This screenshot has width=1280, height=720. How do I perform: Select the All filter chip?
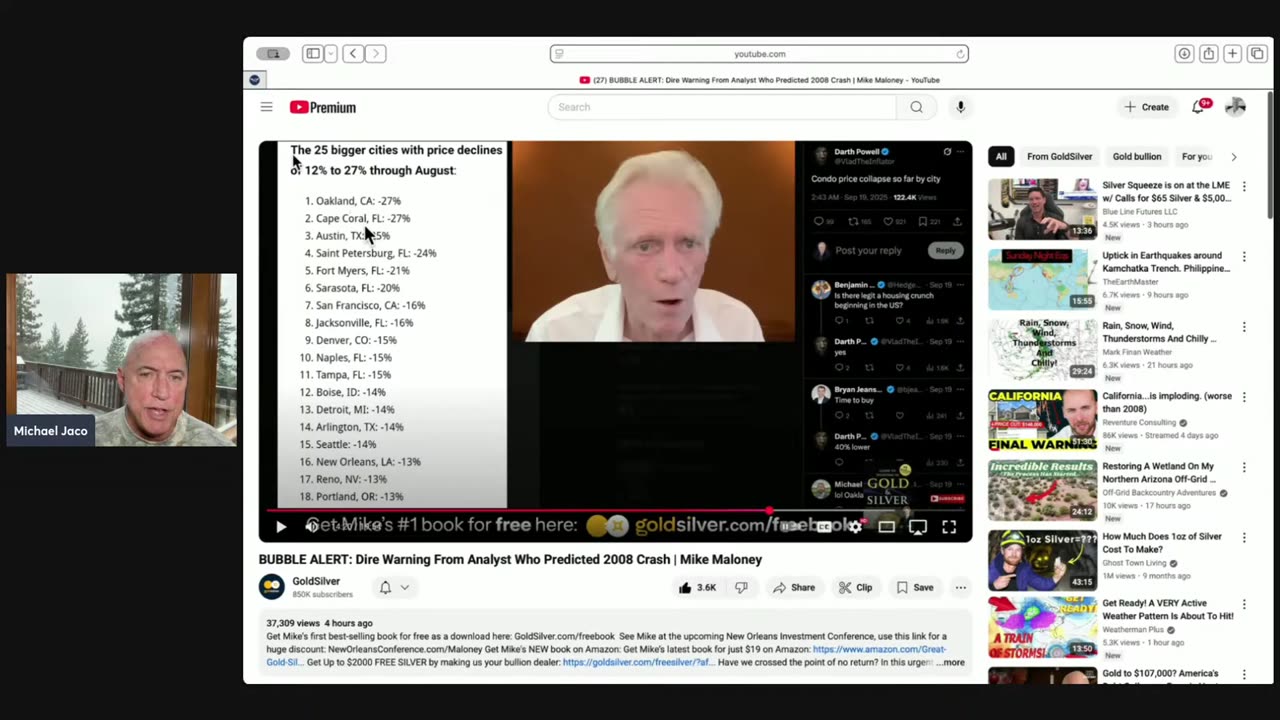tap(1001, 156)
